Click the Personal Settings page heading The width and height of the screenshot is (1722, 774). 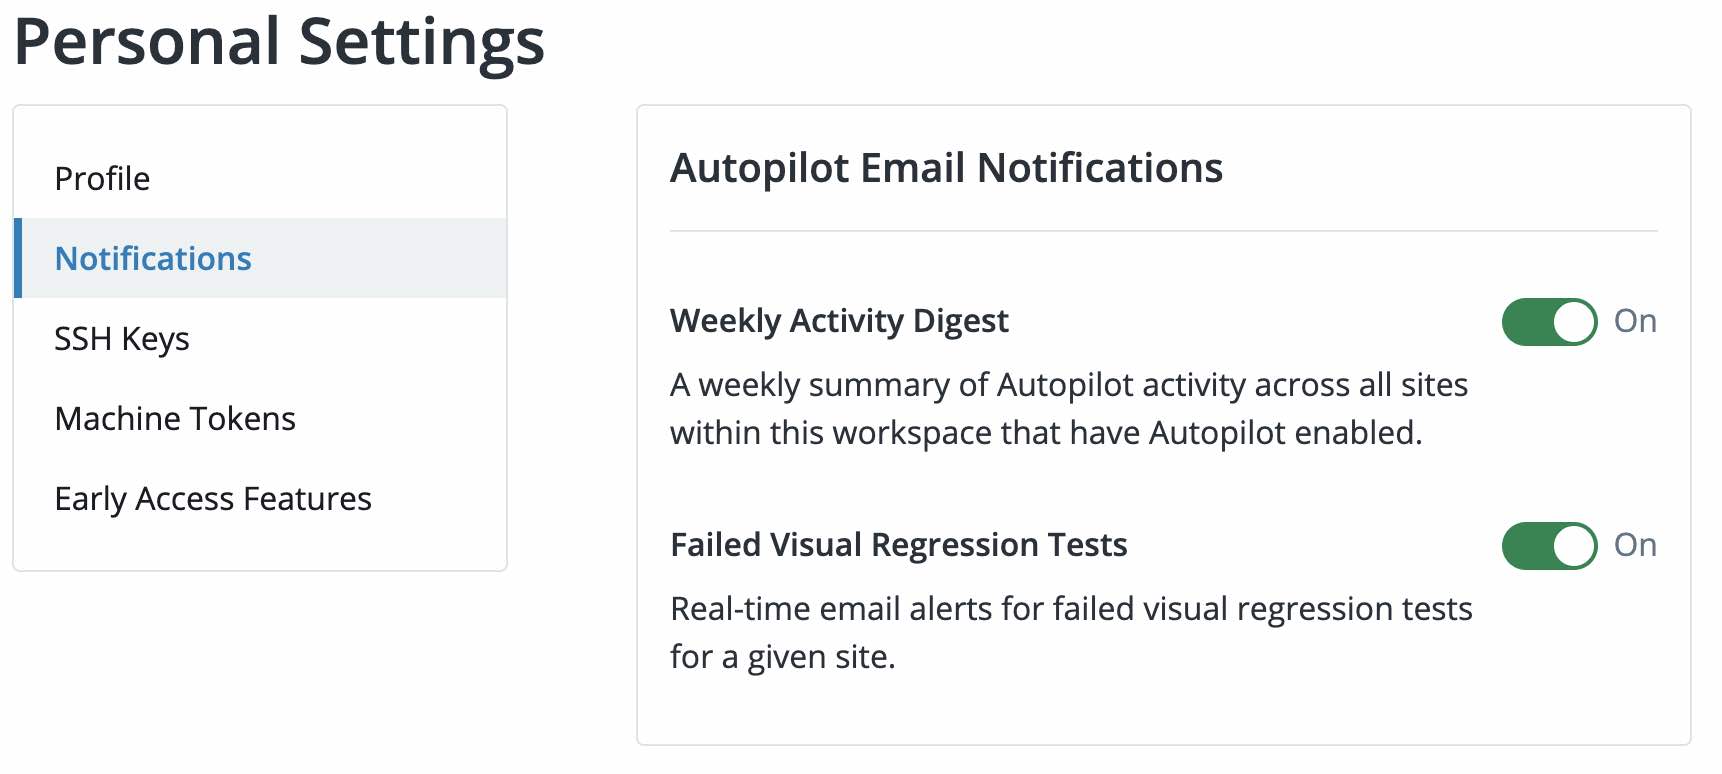point(279,42)
